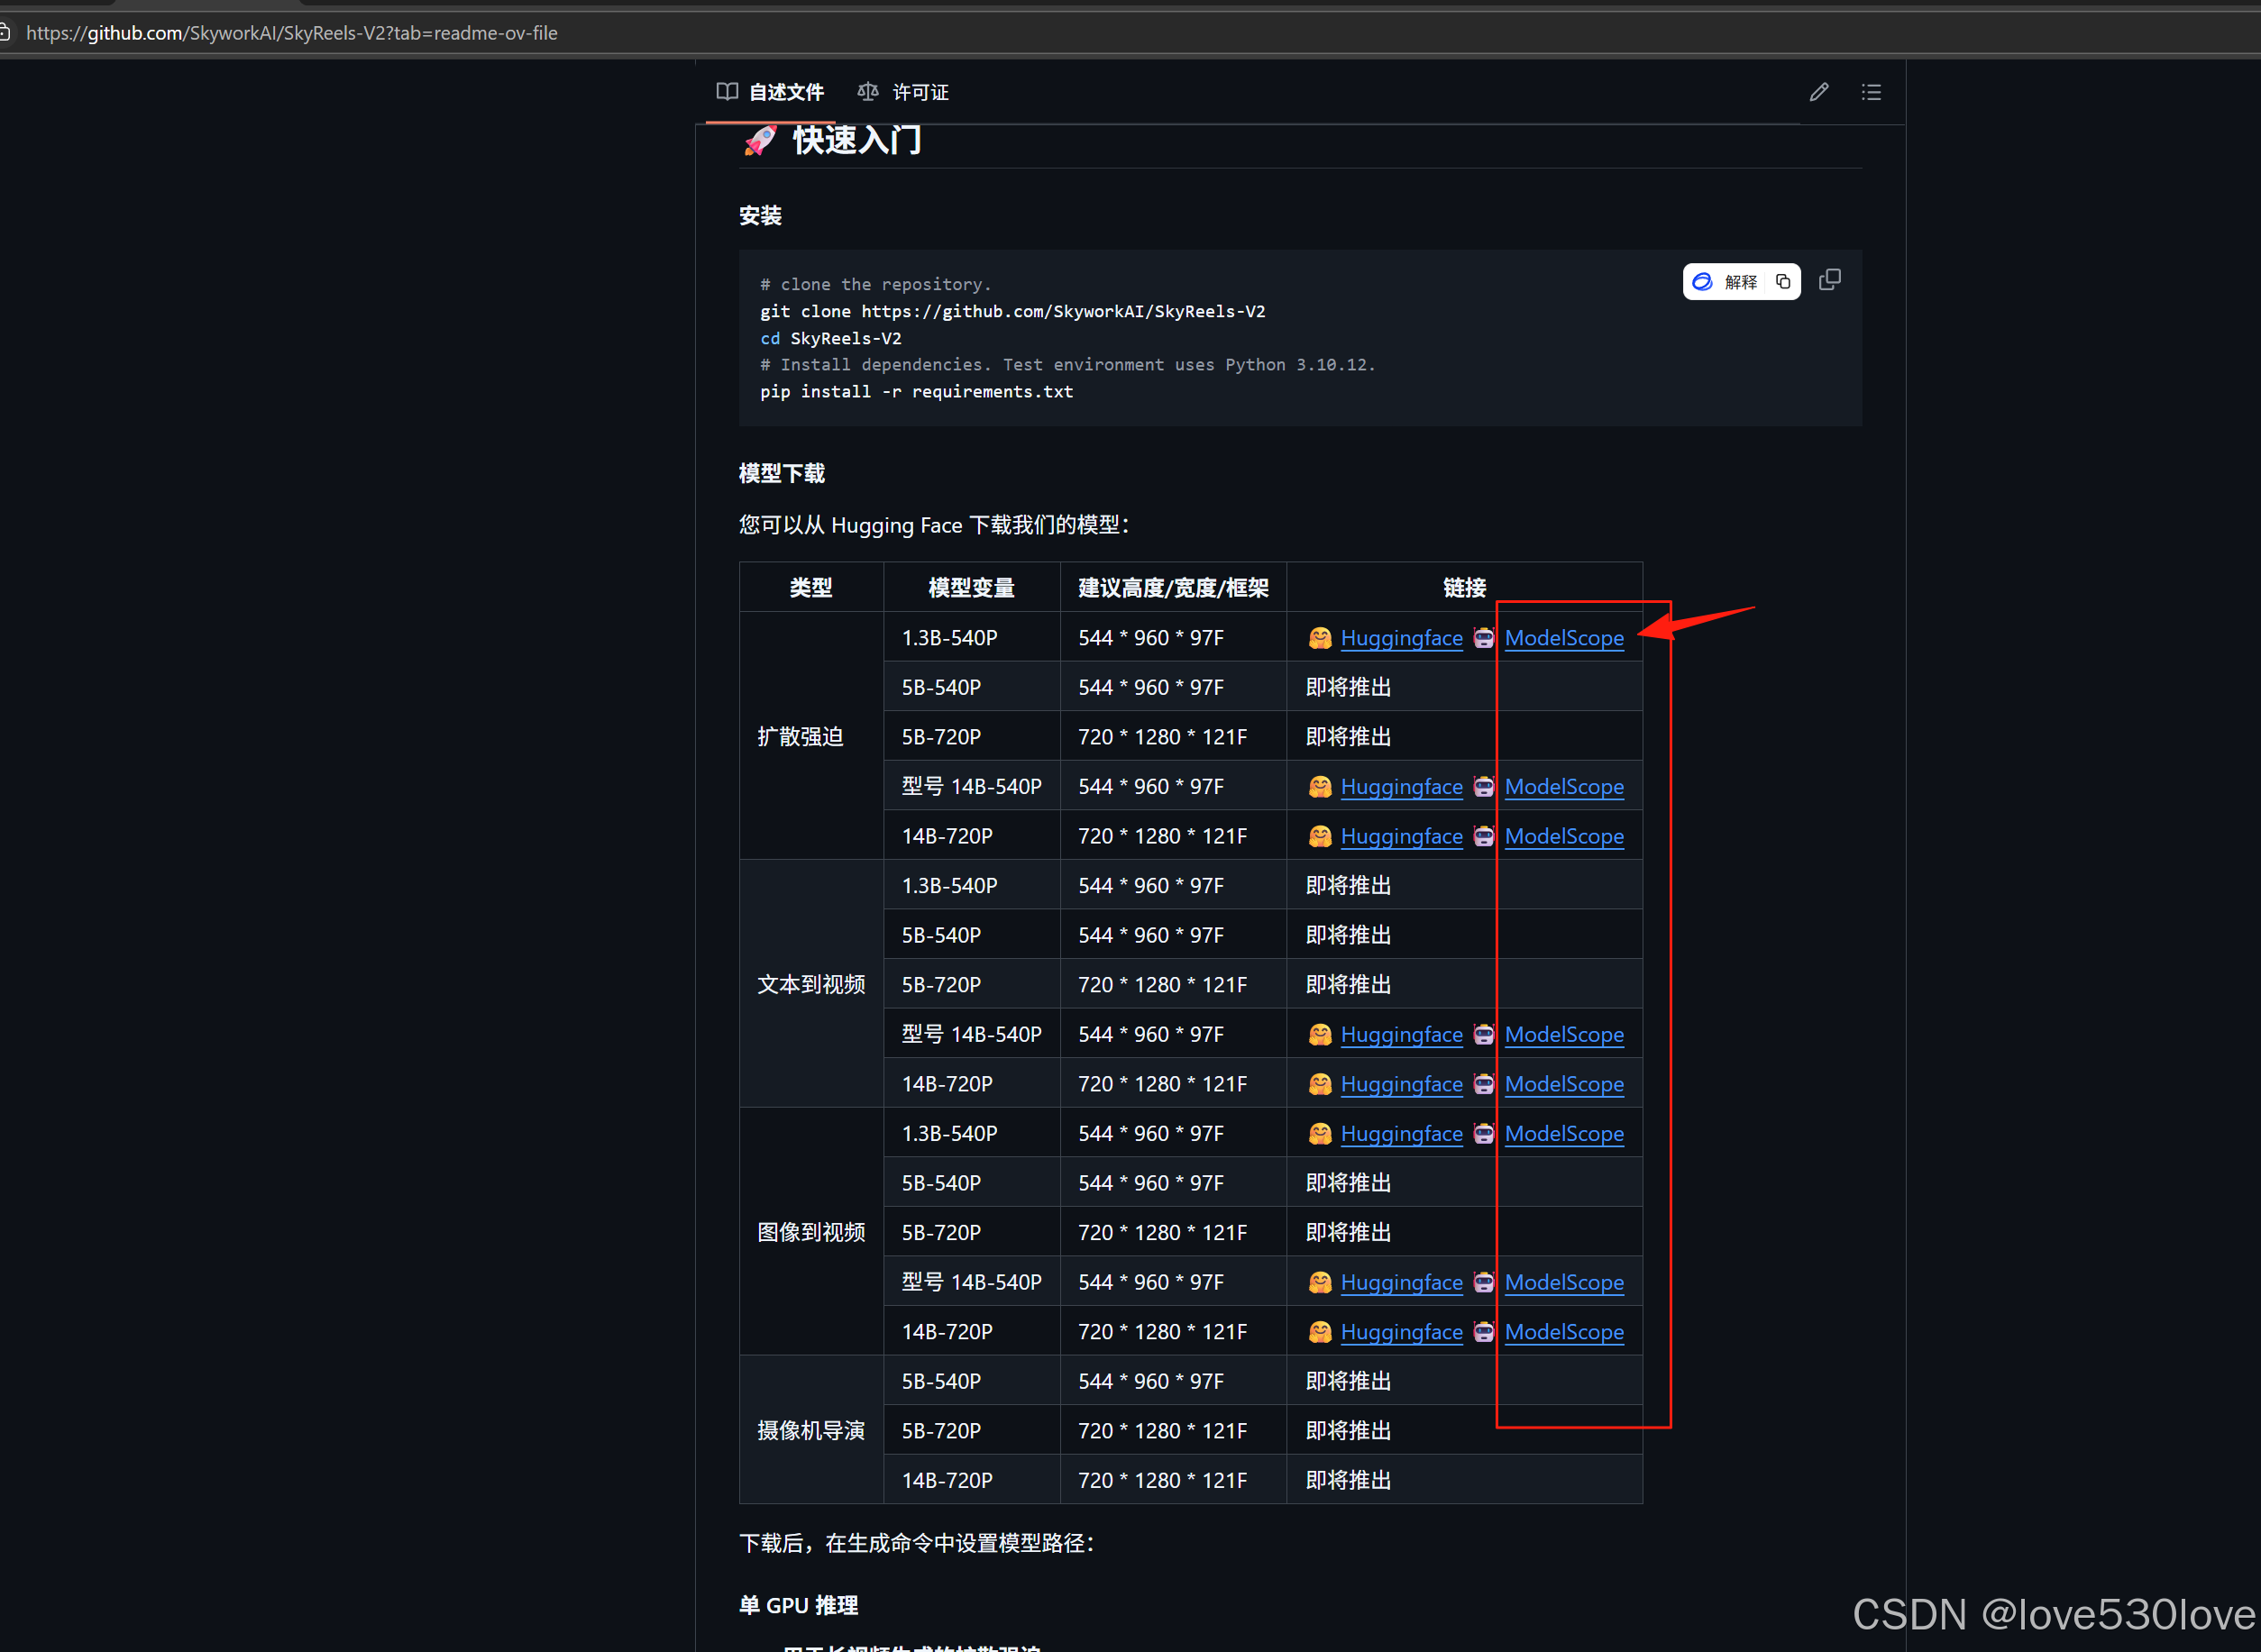Click site info icon left of URL
Screen dimensions: 2261x1652
tap(5, 33)
